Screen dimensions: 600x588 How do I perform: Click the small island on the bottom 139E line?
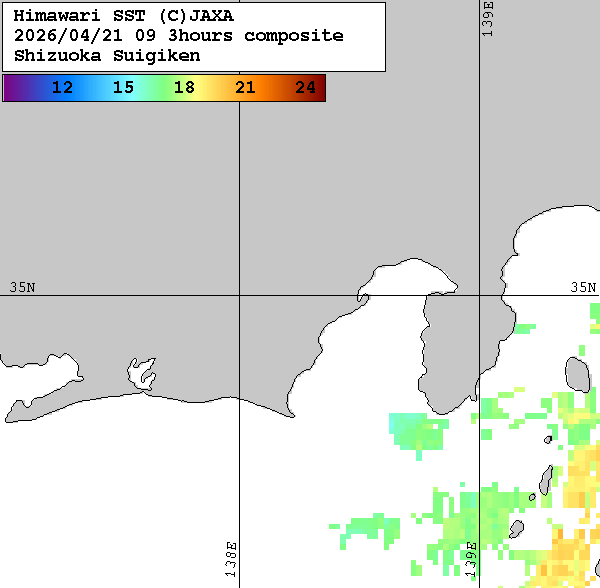516,528
